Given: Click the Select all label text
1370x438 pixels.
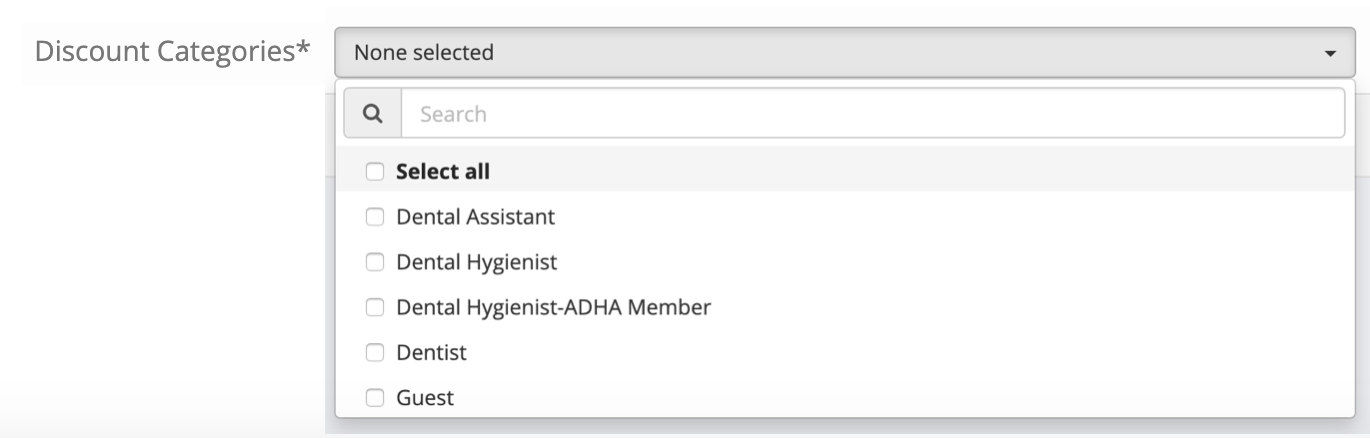Looking at the screenshot, I should (443, 171).
